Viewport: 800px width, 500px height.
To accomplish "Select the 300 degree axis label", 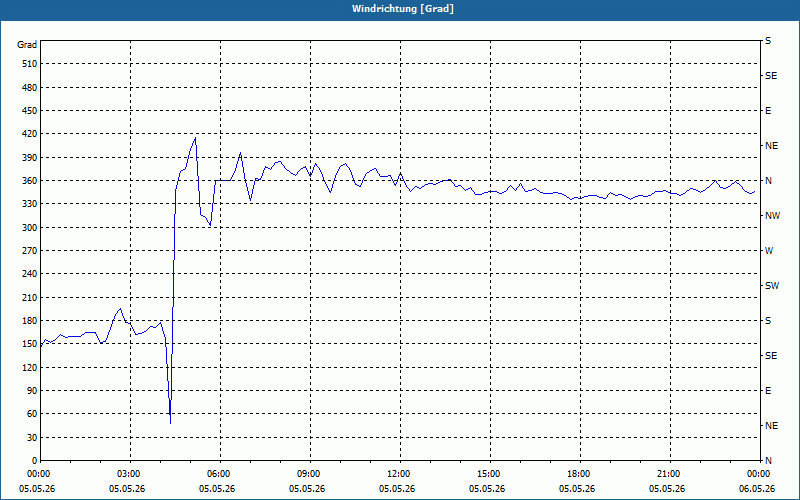I will coord(30,228).
